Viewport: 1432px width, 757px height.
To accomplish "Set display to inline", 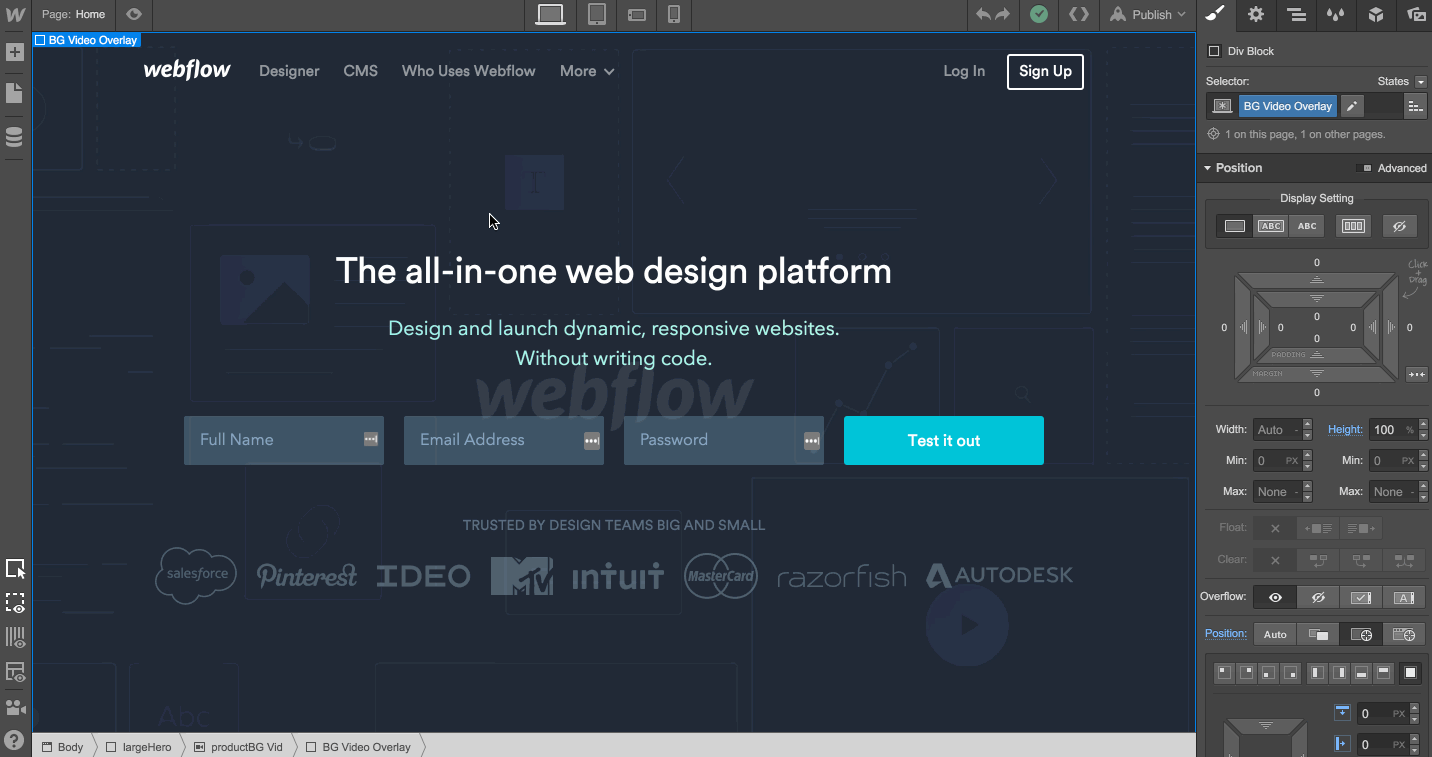I will pos(1307,226).
